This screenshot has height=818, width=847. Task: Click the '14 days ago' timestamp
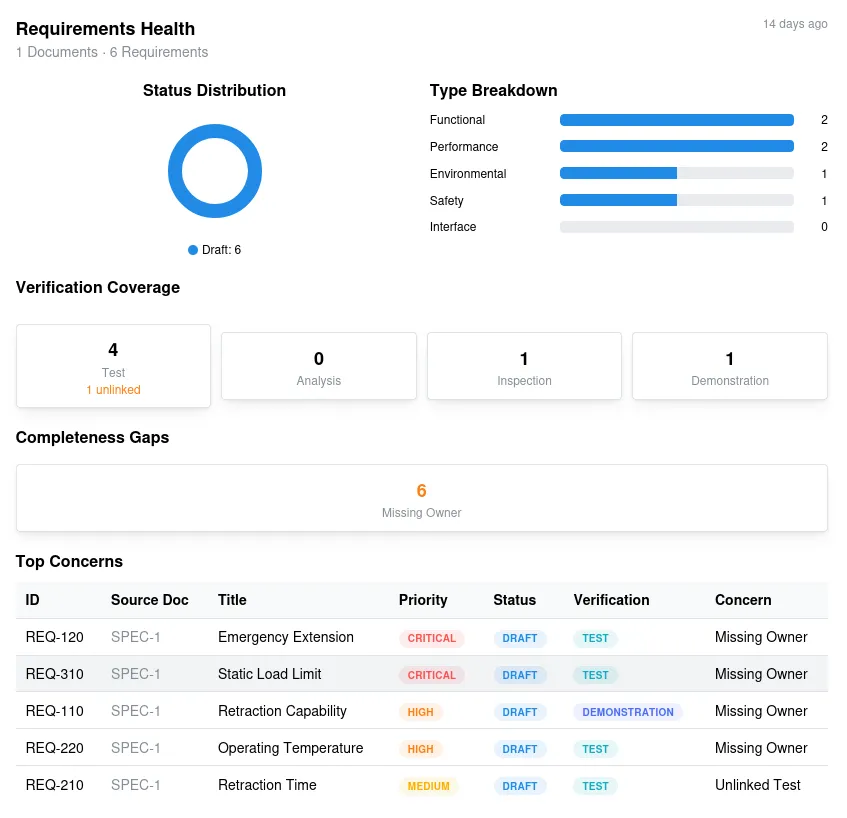[x=795, y=24]
